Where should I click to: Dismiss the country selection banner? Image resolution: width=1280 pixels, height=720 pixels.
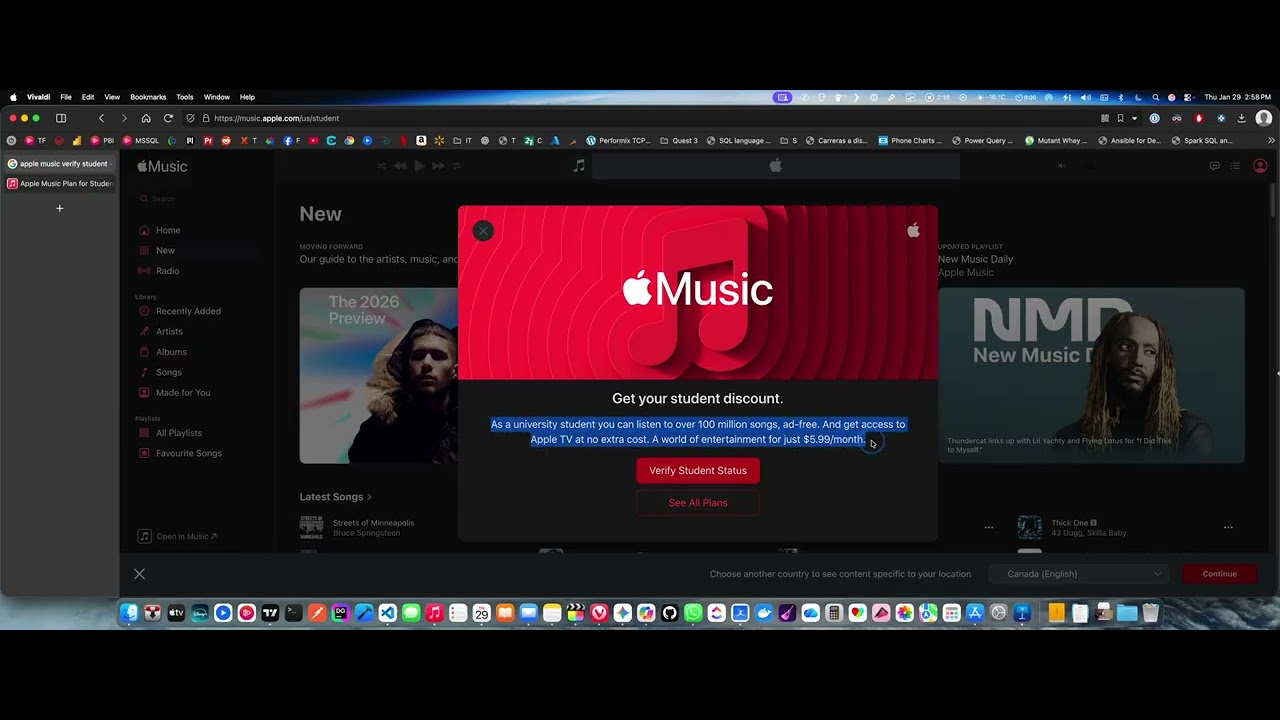tap(139, 574)
